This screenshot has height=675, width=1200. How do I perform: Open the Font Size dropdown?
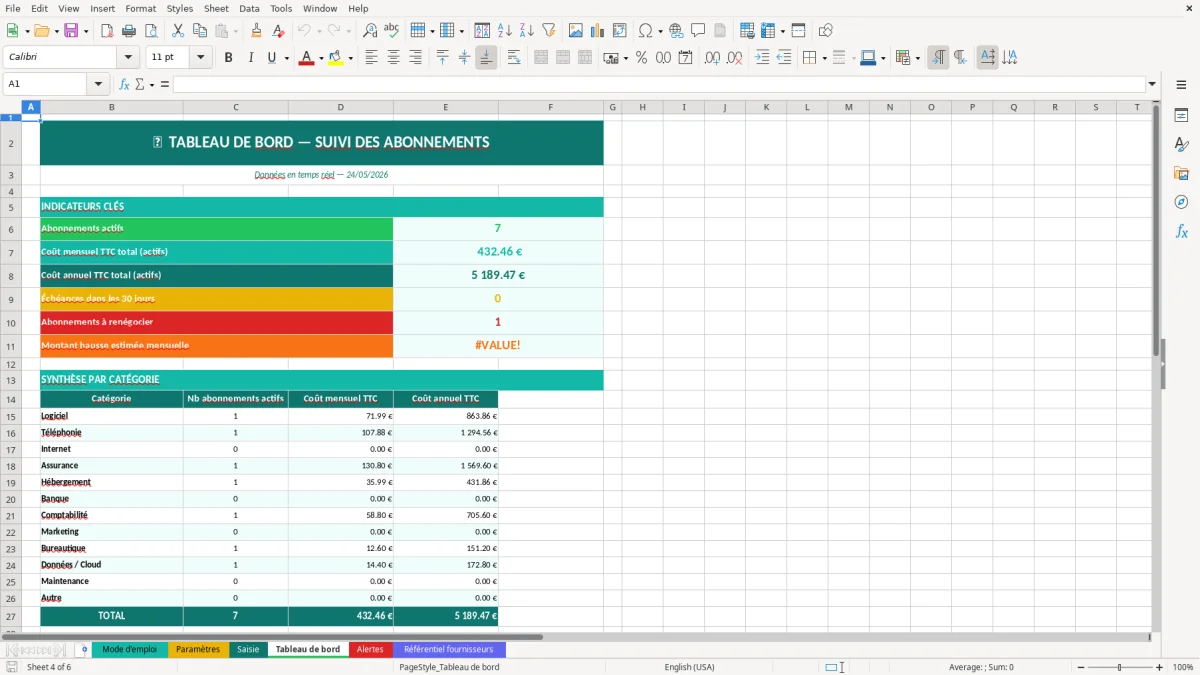click(x=201, y=58)
